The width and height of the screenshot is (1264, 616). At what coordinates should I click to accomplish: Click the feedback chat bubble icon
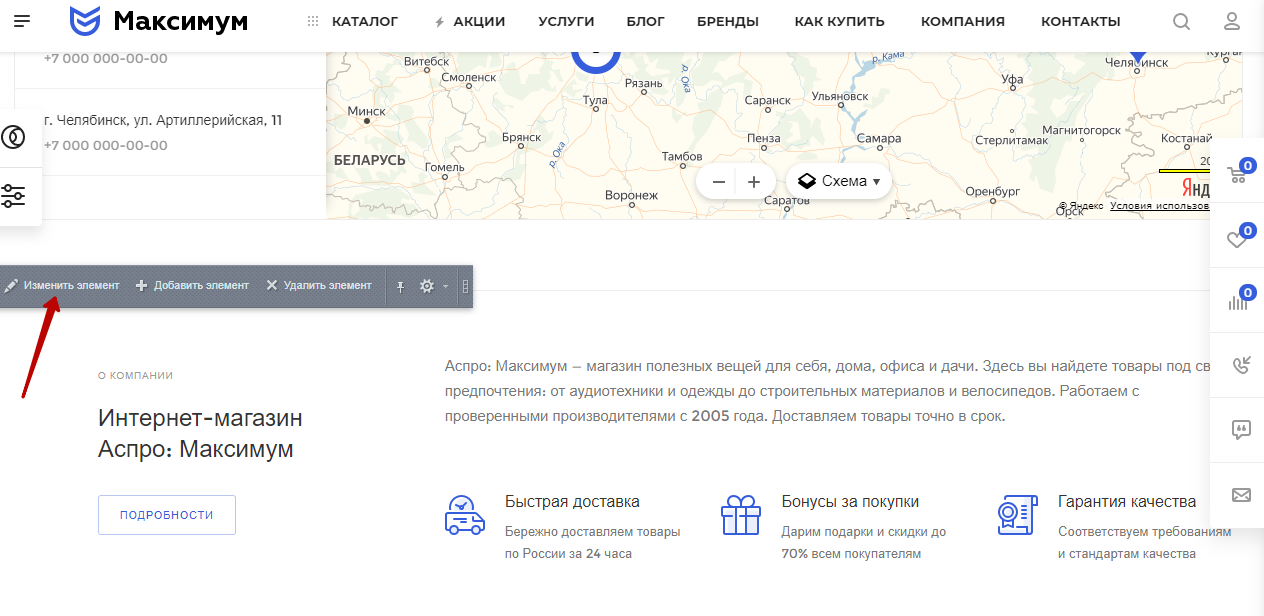tap(1241, 430)
